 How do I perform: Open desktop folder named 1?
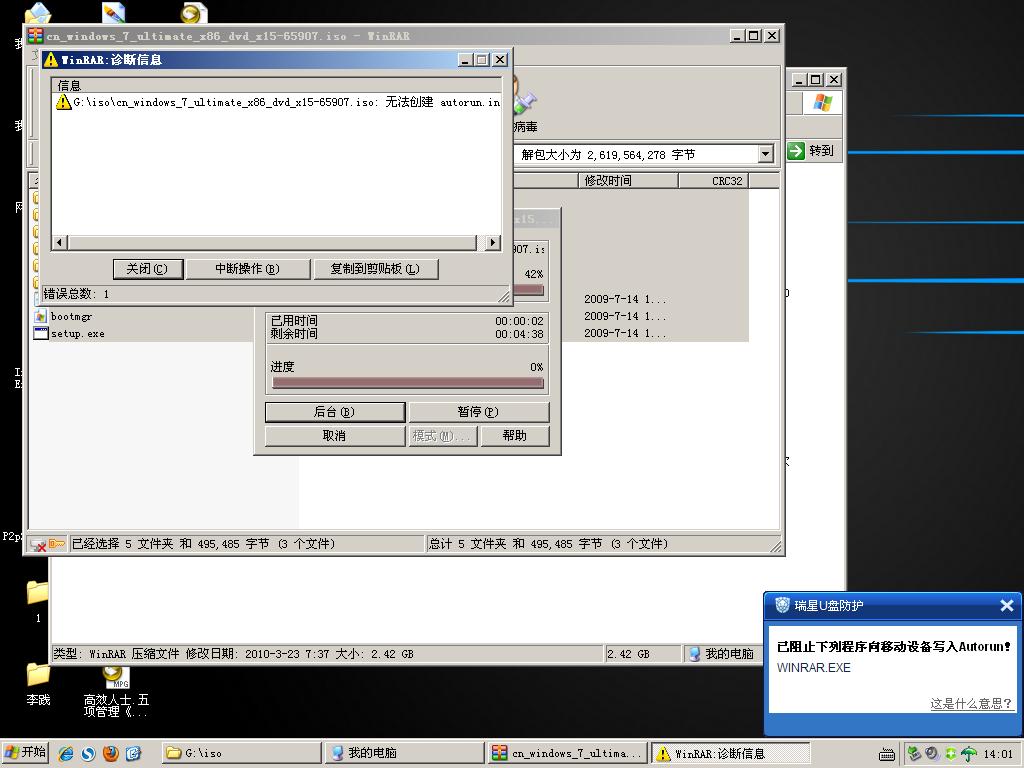pyautogui.click(x=38, y=601)
